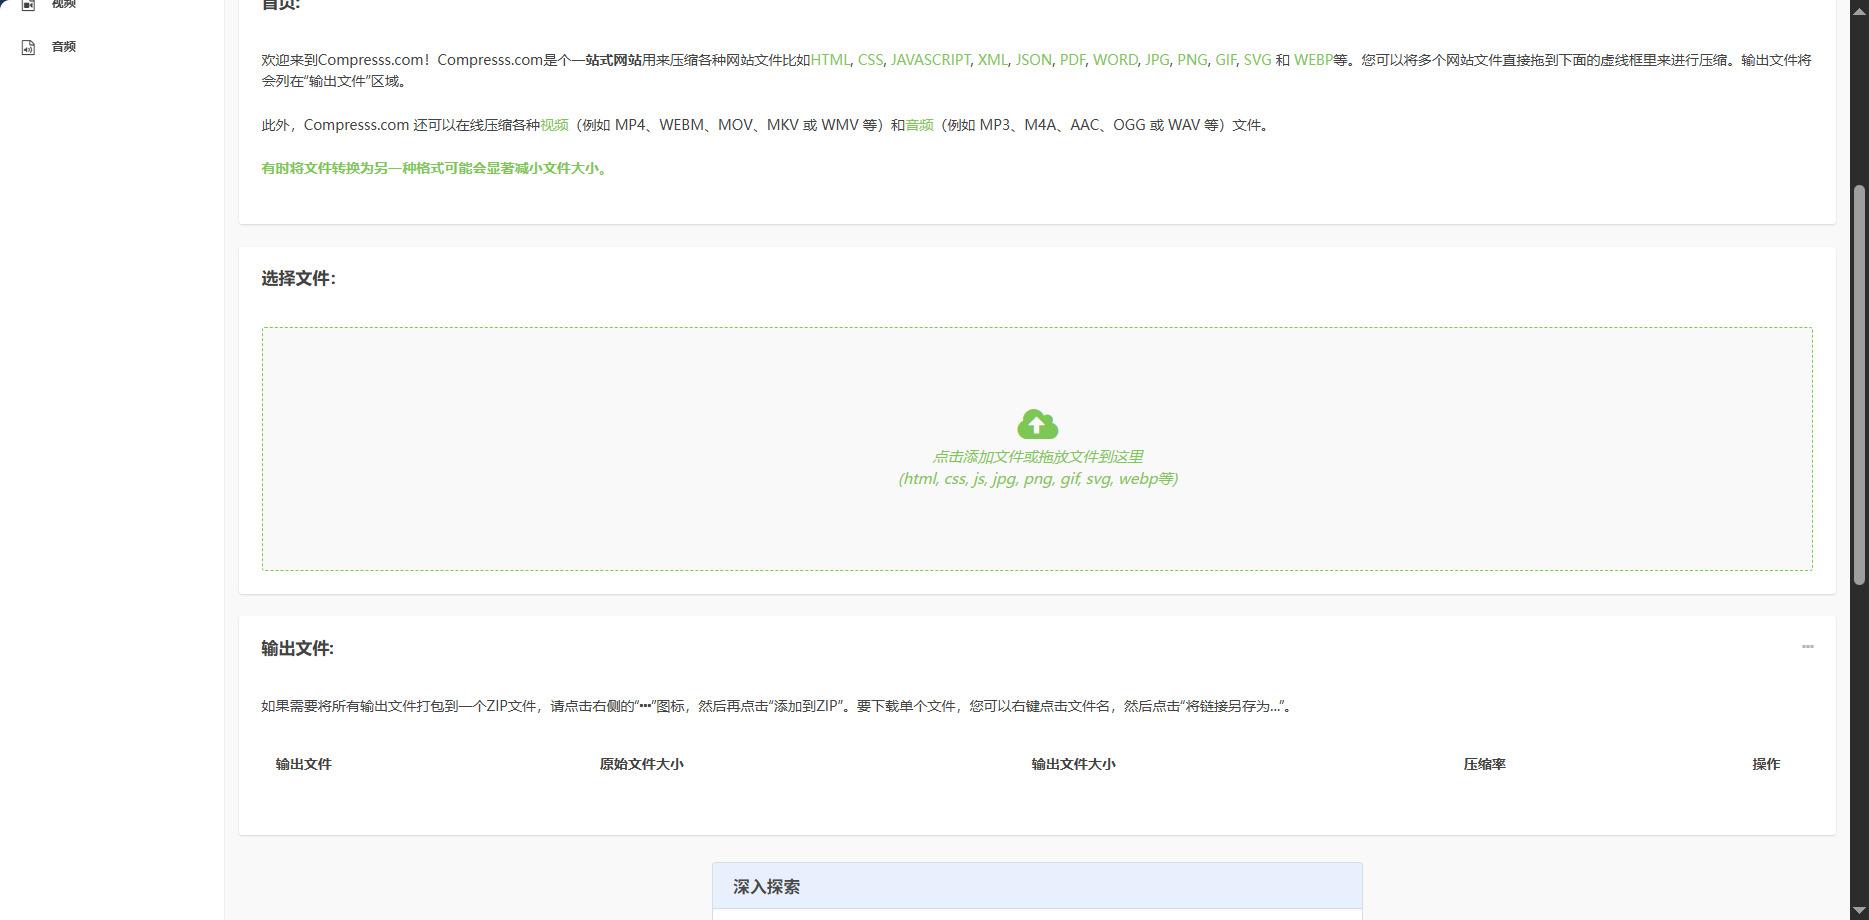
Task: Select 音频 in the left sidebar
Action: (64, 47)
